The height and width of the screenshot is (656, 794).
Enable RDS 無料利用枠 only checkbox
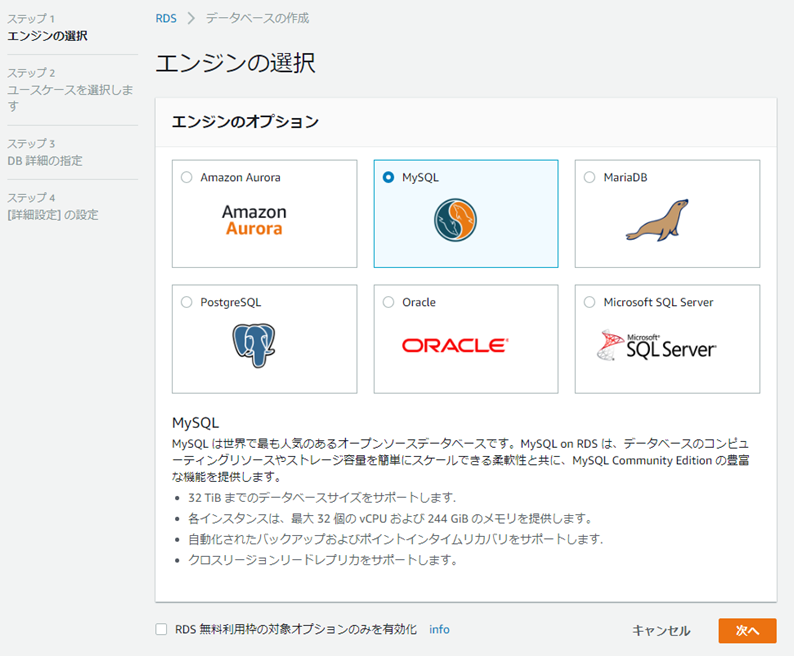162,630
